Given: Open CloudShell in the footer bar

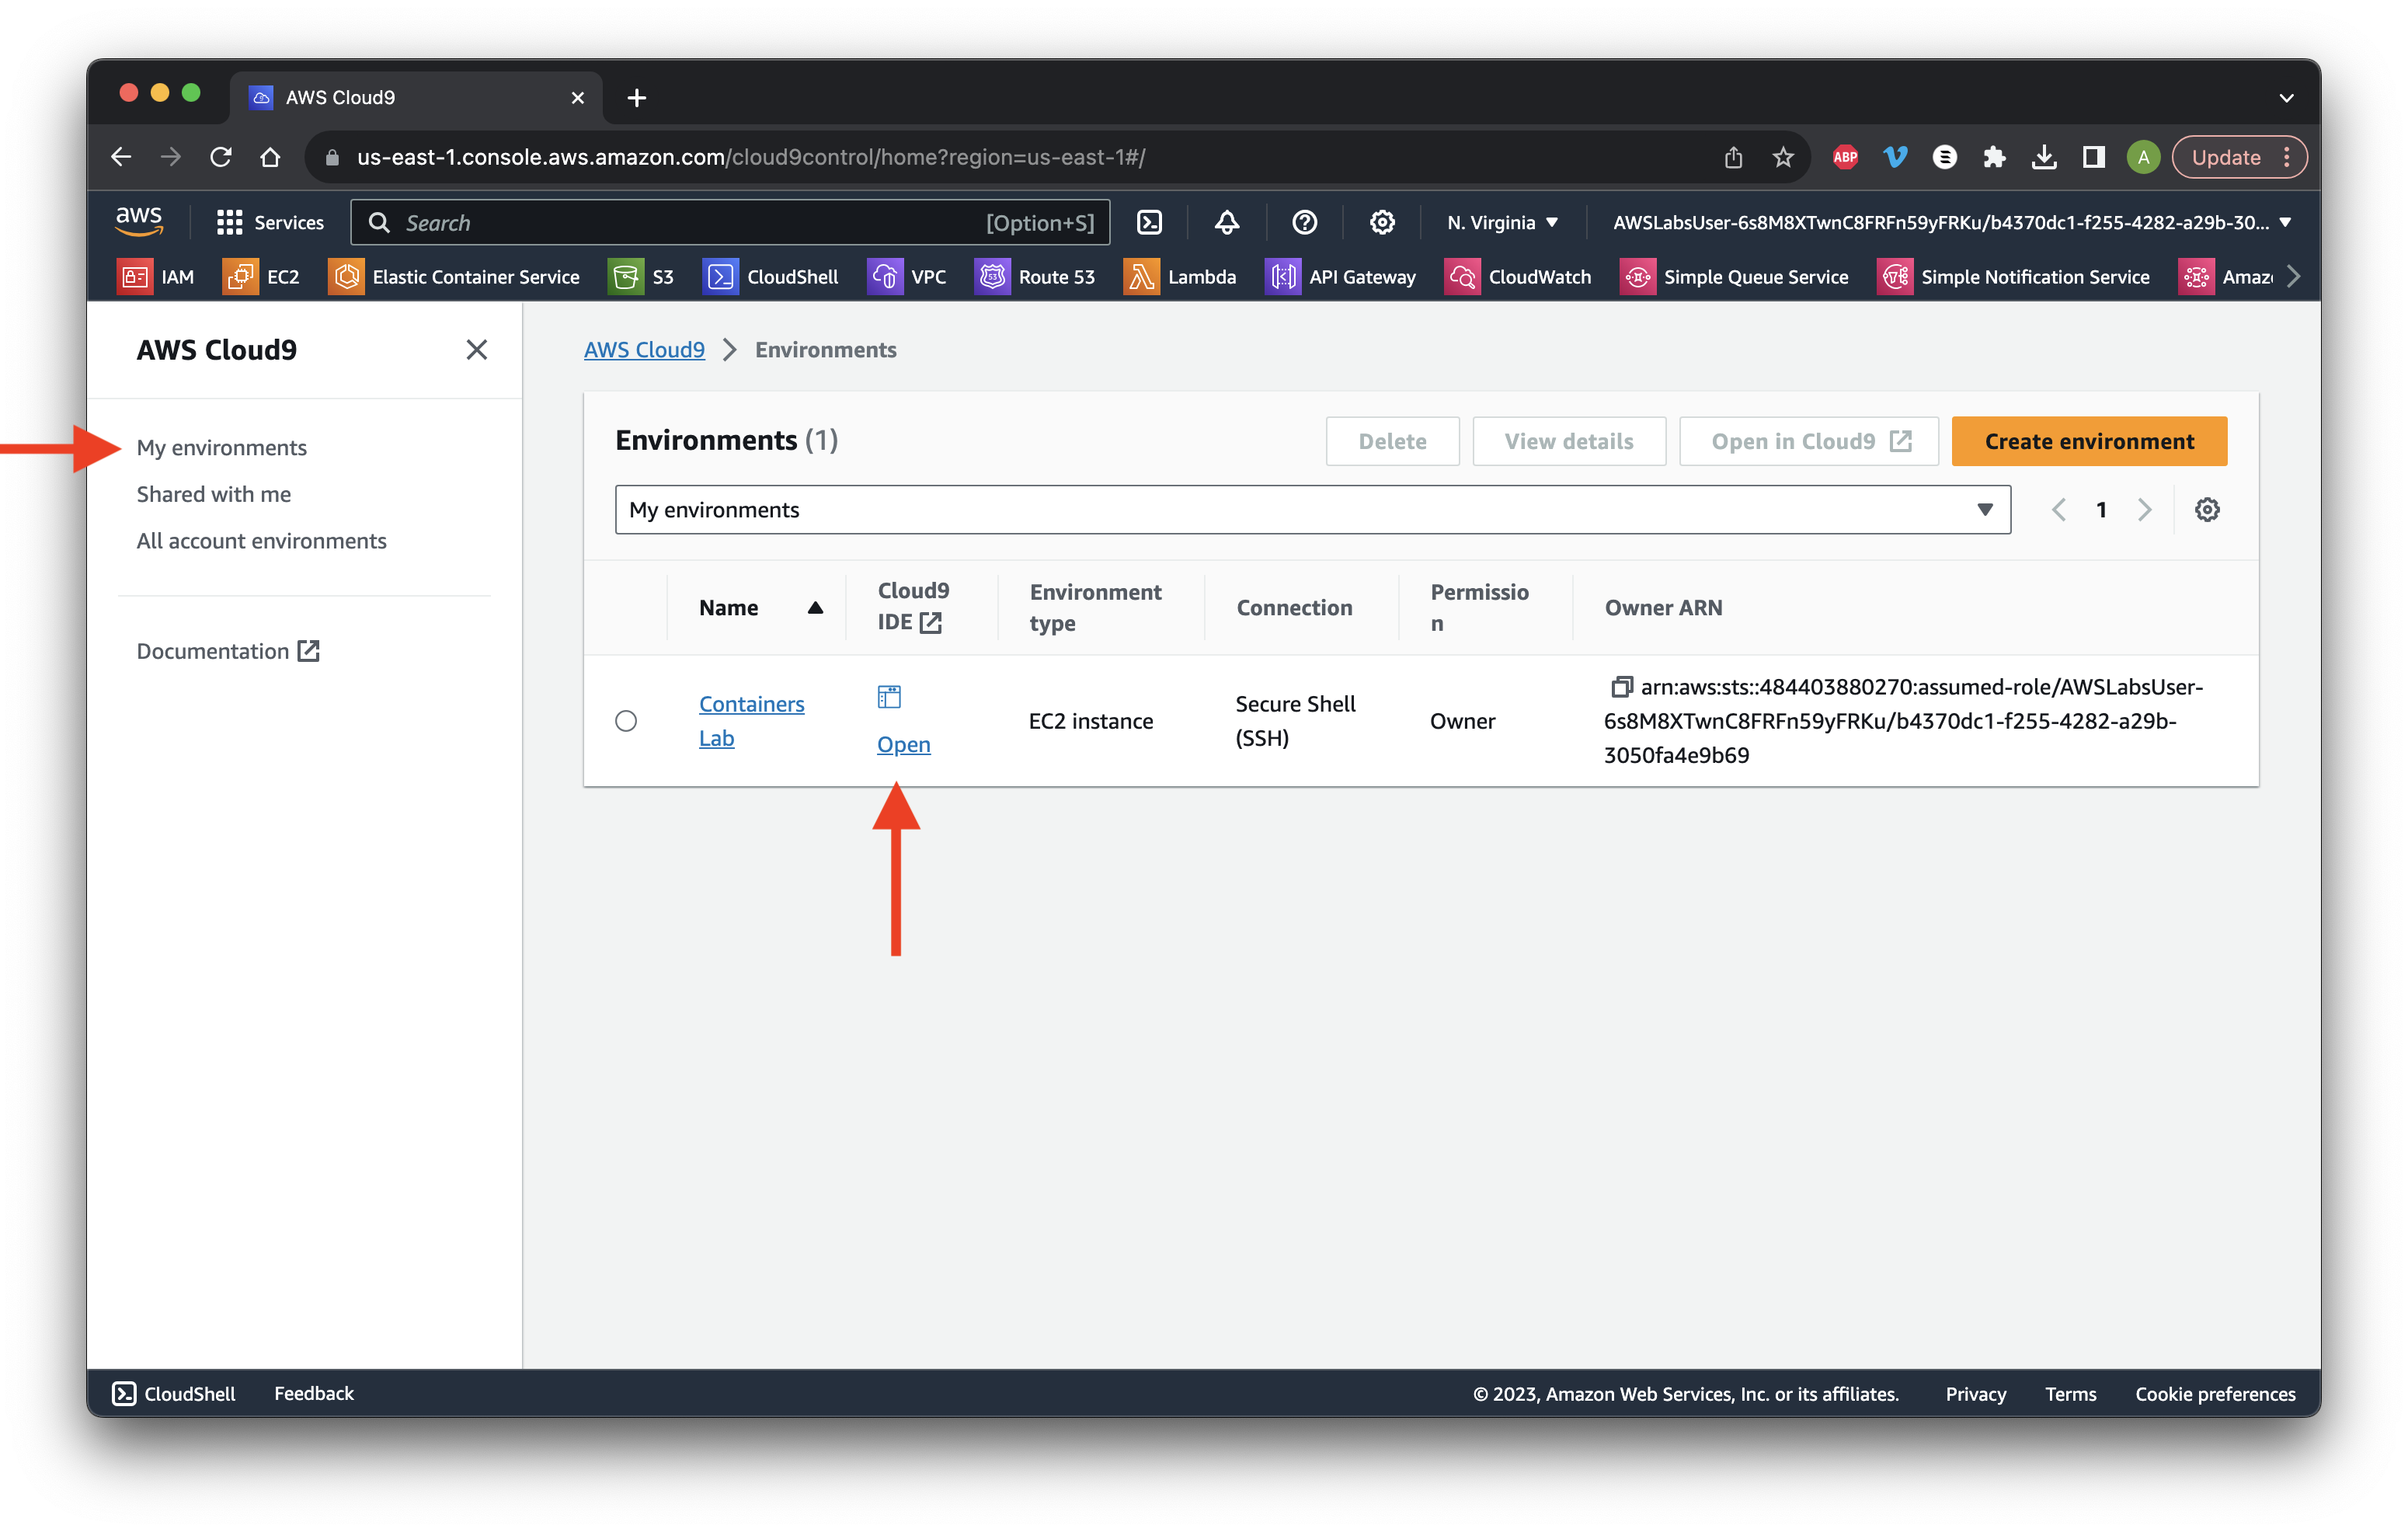Looking at the screenshot, I should pos(174,1393).
